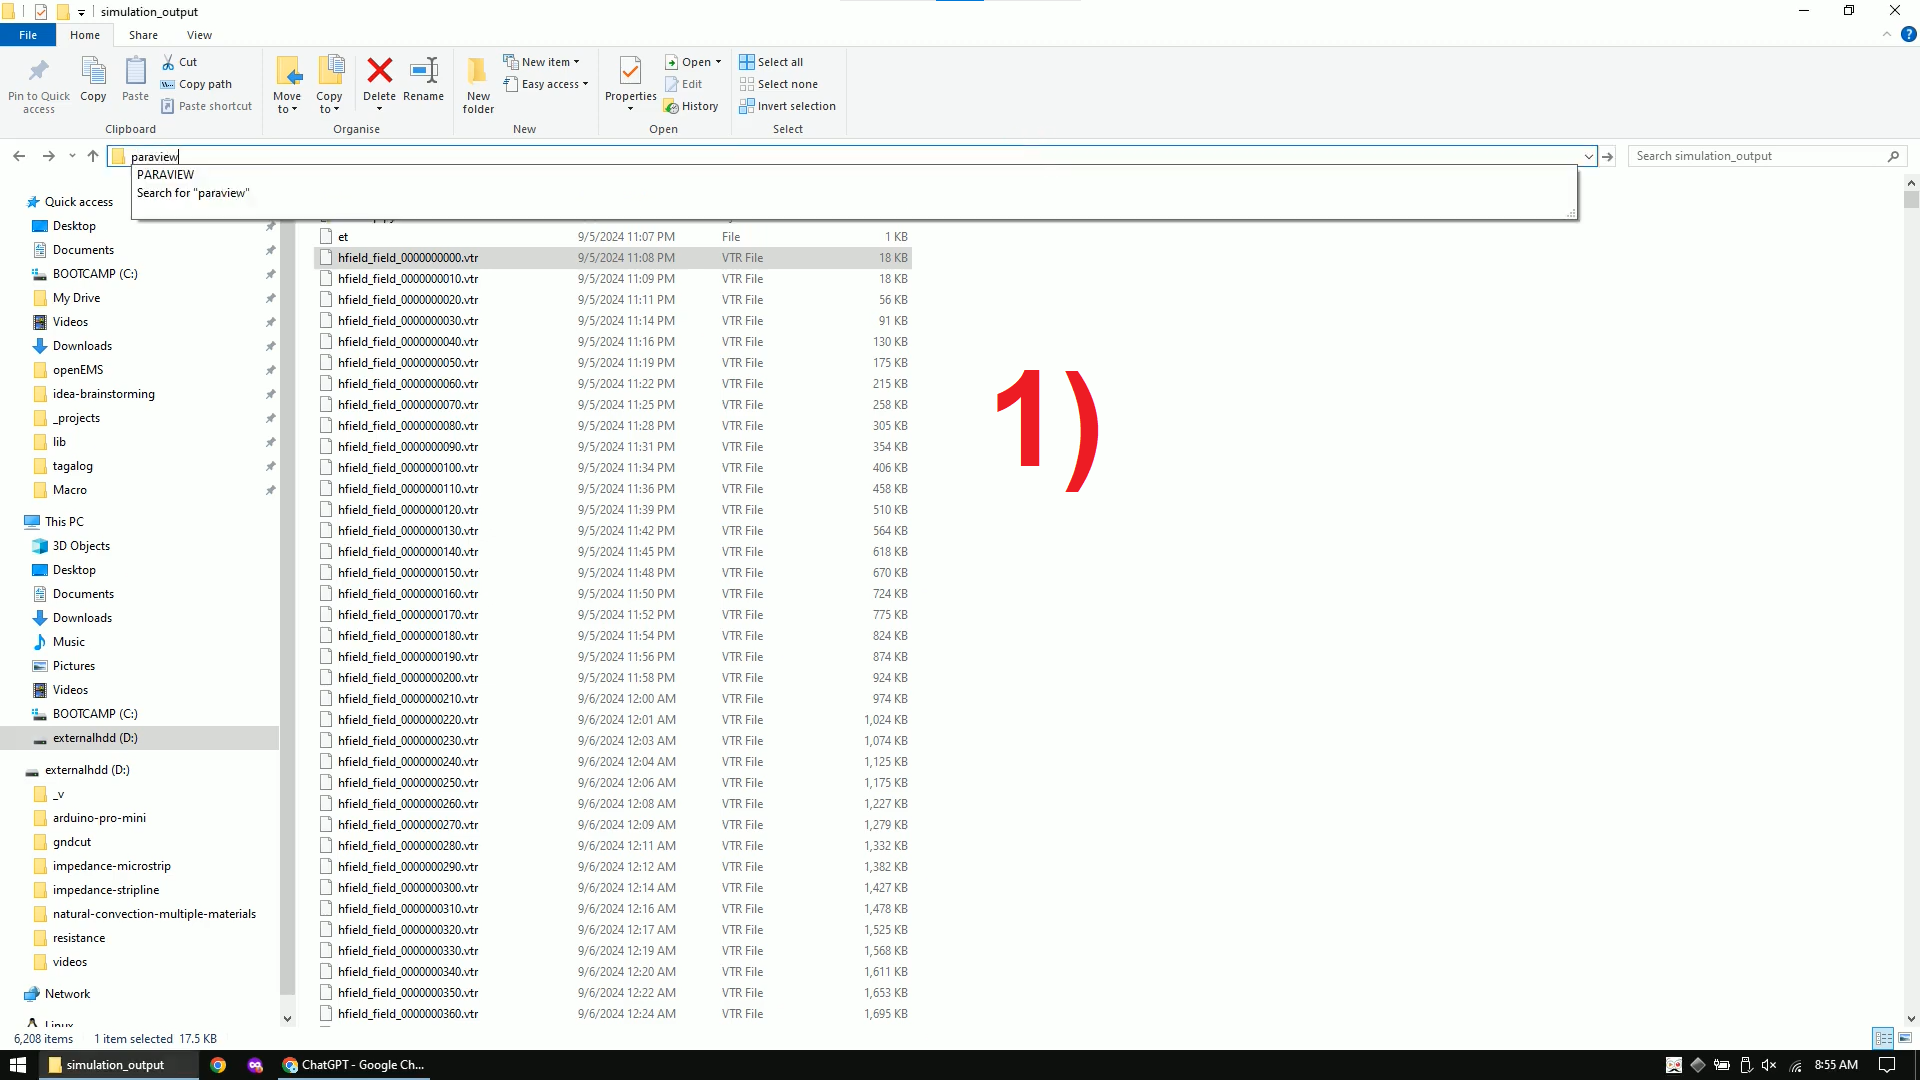Open the New item dropdown

click(x=541, y=62)
